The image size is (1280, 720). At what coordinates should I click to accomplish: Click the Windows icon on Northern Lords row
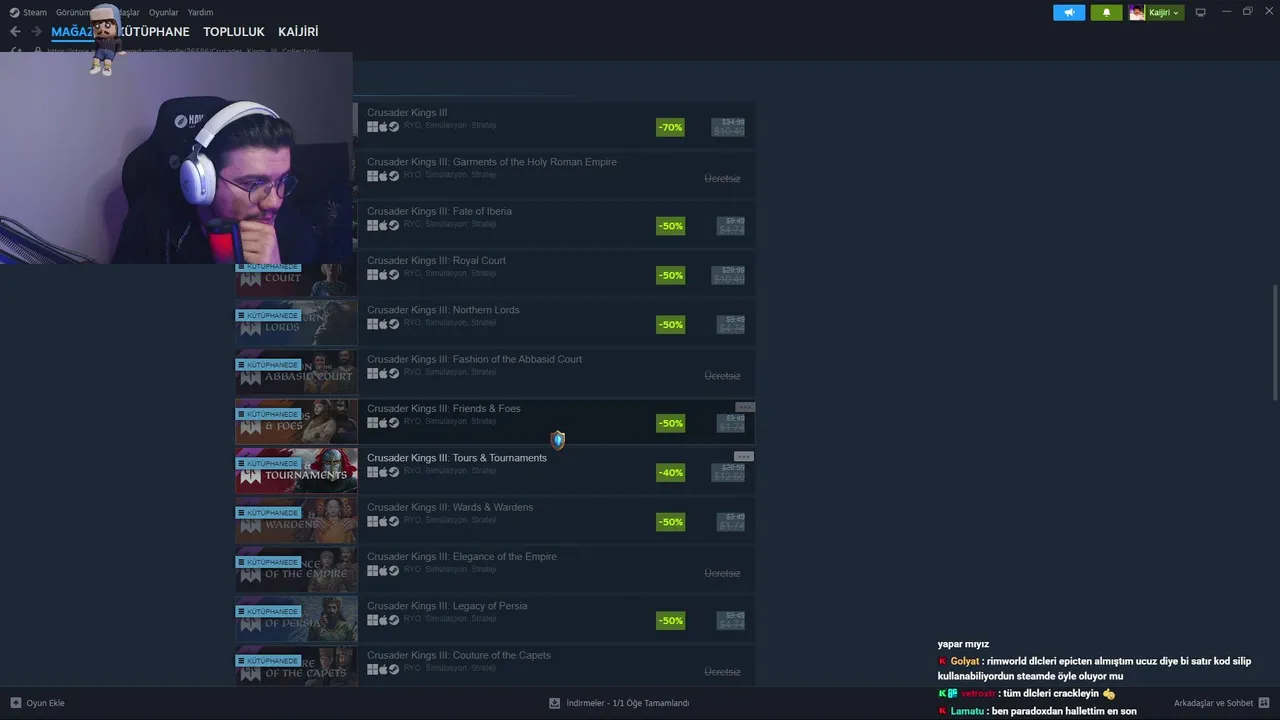pyautogui.click(x=372, y=324)
